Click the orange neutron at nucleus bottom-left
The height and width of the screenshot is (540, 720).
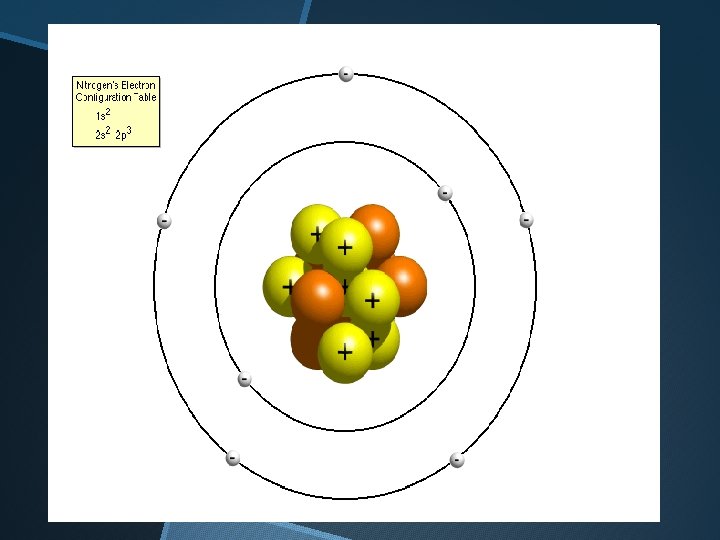click(305, 344)
